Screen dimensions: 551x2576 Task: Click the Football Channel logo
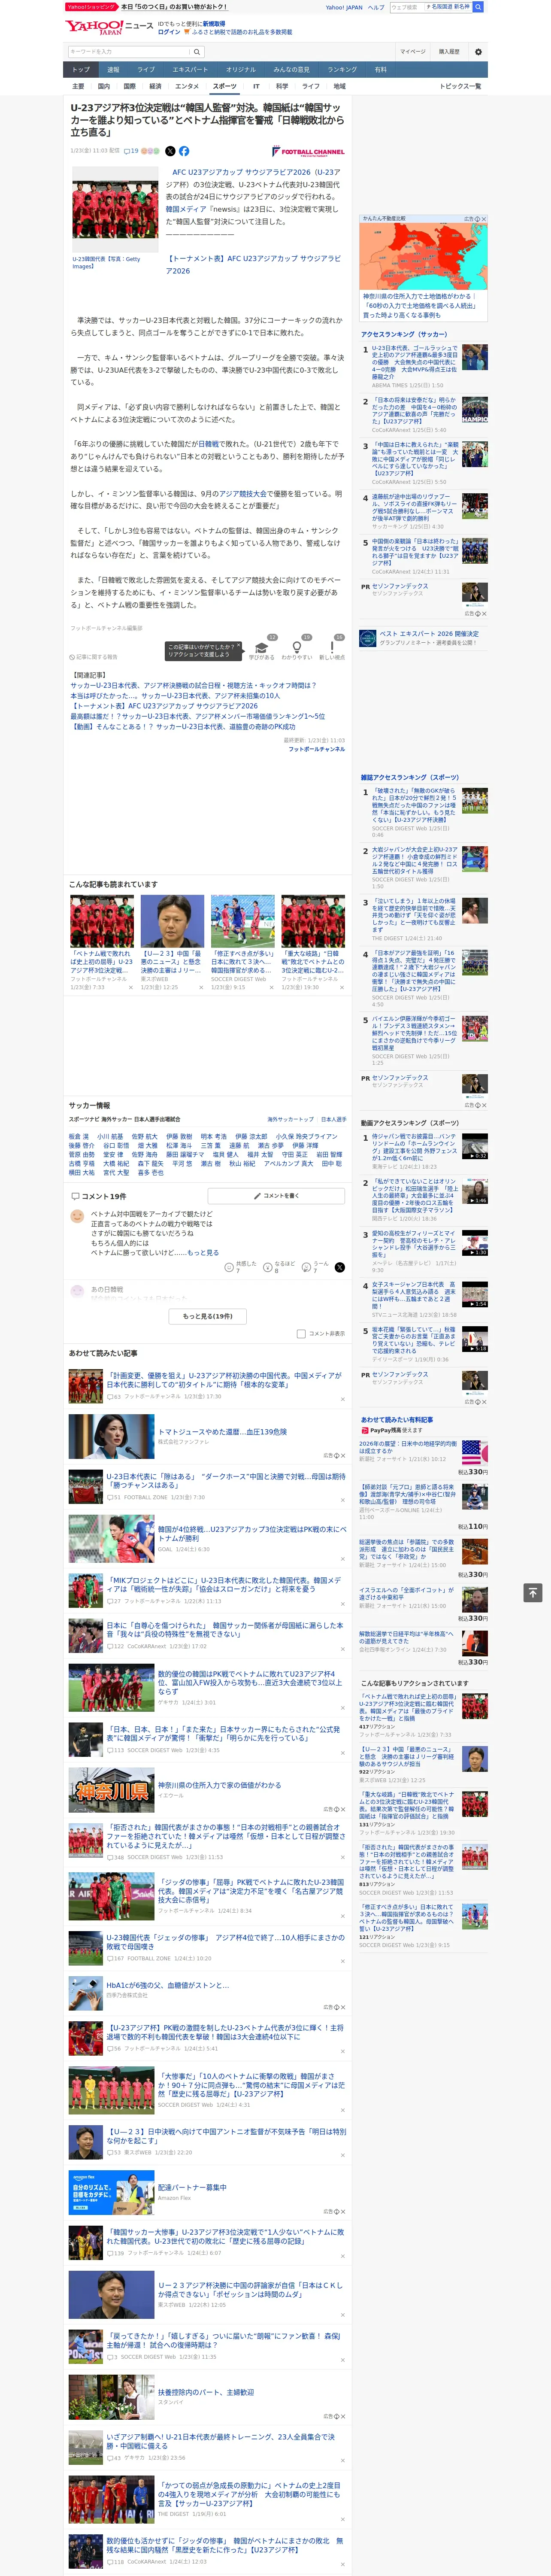click(309, 152)
